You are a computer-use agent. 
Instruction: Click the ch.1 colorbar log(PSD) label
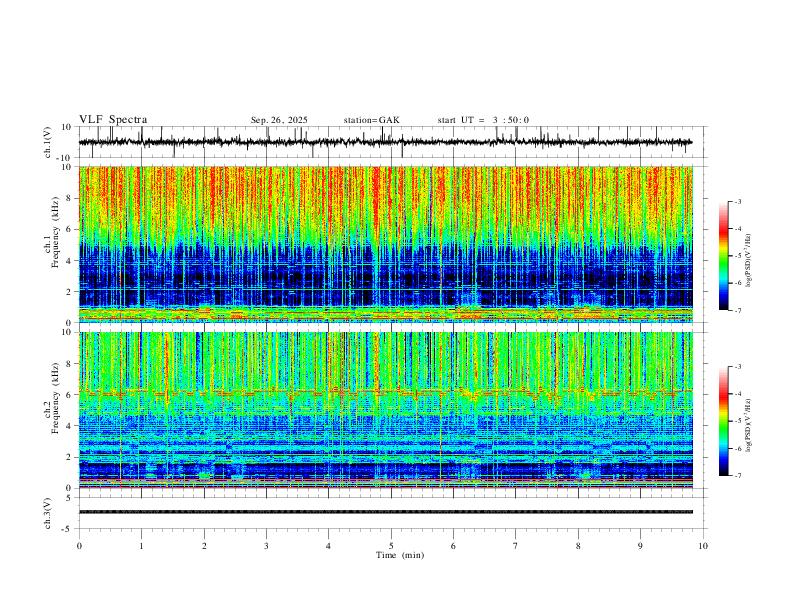[x=749, y=259]
